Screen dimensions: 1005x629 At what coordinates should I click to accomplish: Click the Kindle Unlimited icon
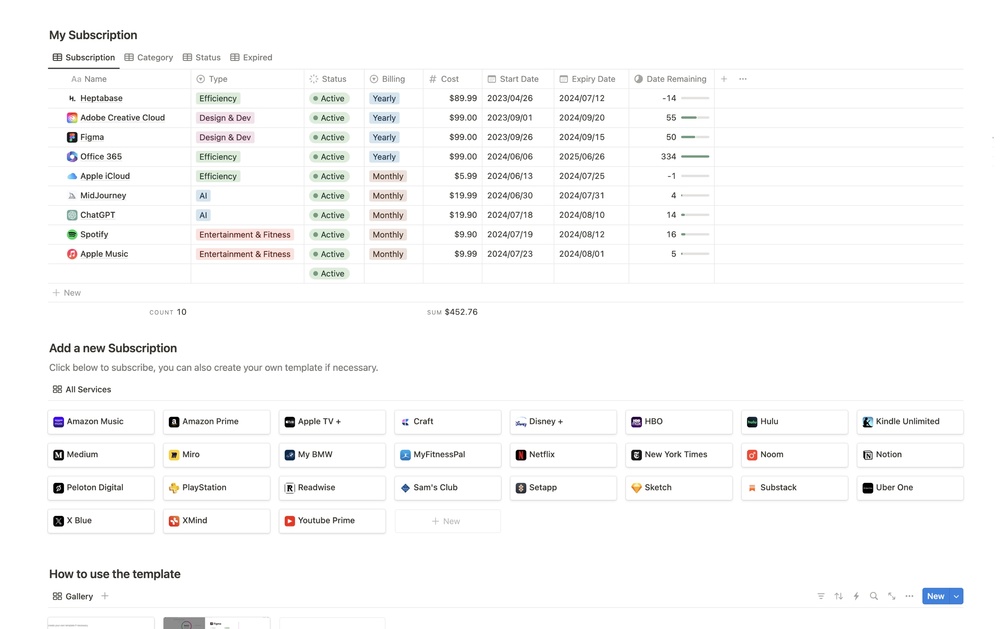point(868,422)
